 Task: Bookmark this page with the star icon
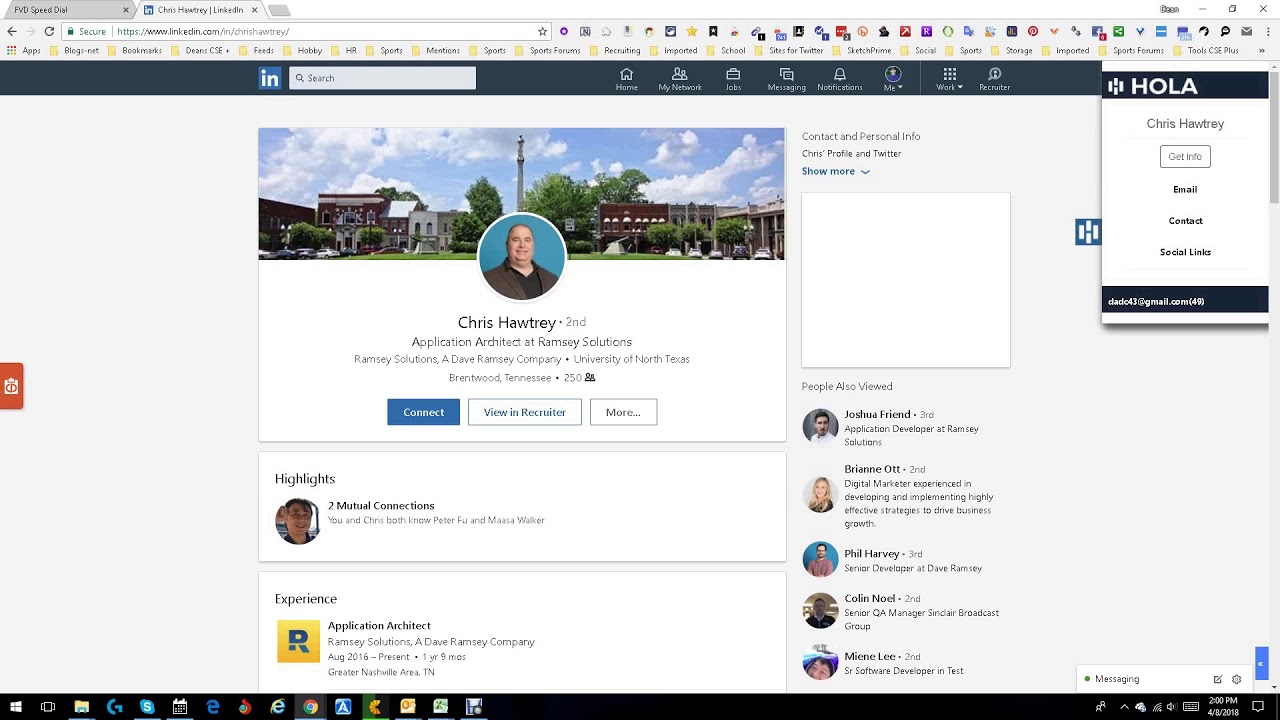pos(542,31)
